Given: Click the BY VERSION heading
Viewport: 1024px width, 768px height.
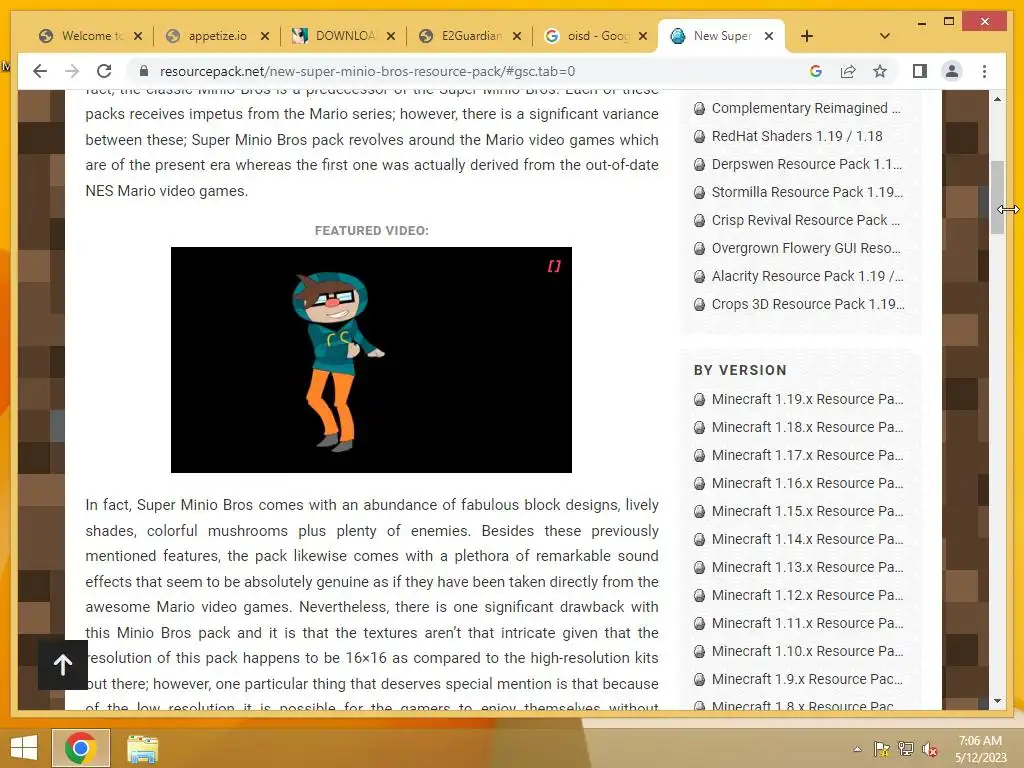Looking at the screenshot, I should pyautogui.click(x=740, y=370).
